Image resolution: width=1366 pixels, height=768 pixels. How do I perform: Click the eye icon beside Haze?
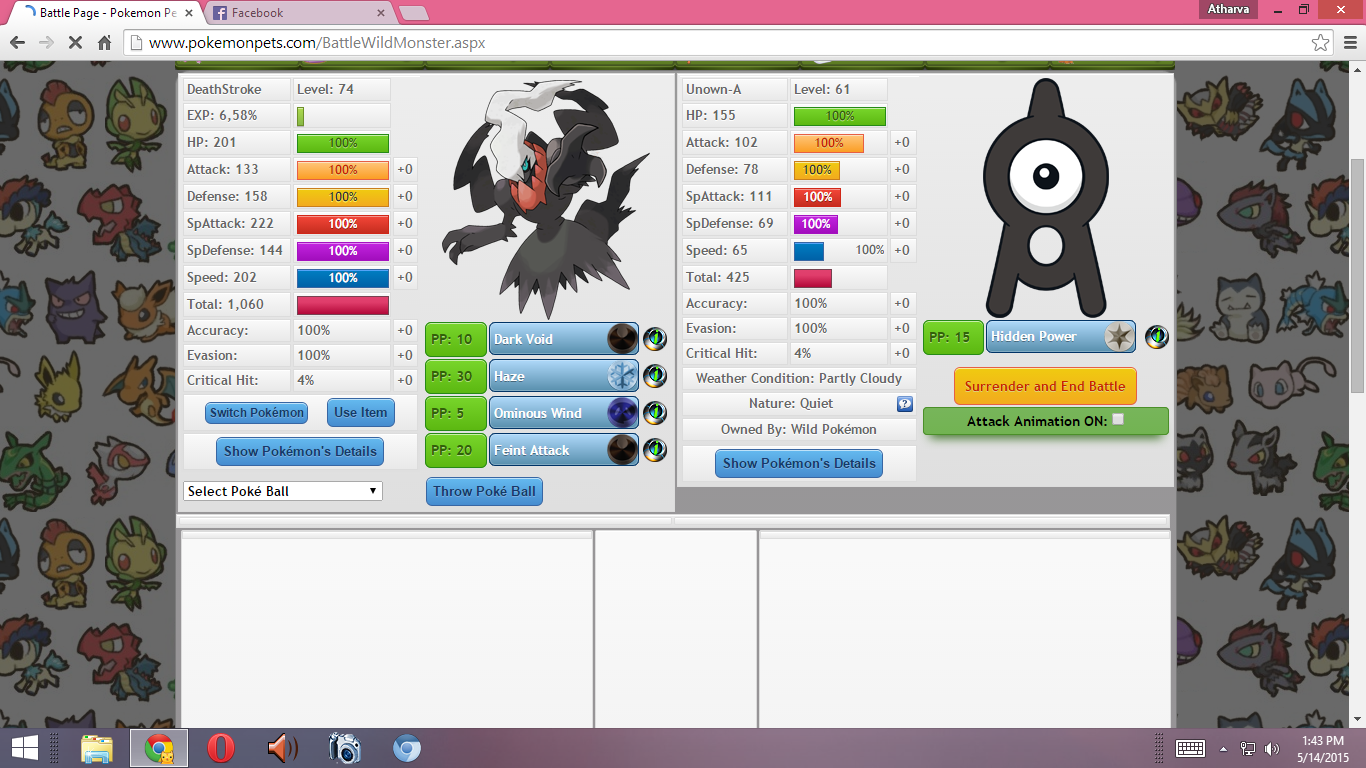[x=654, y=376]
